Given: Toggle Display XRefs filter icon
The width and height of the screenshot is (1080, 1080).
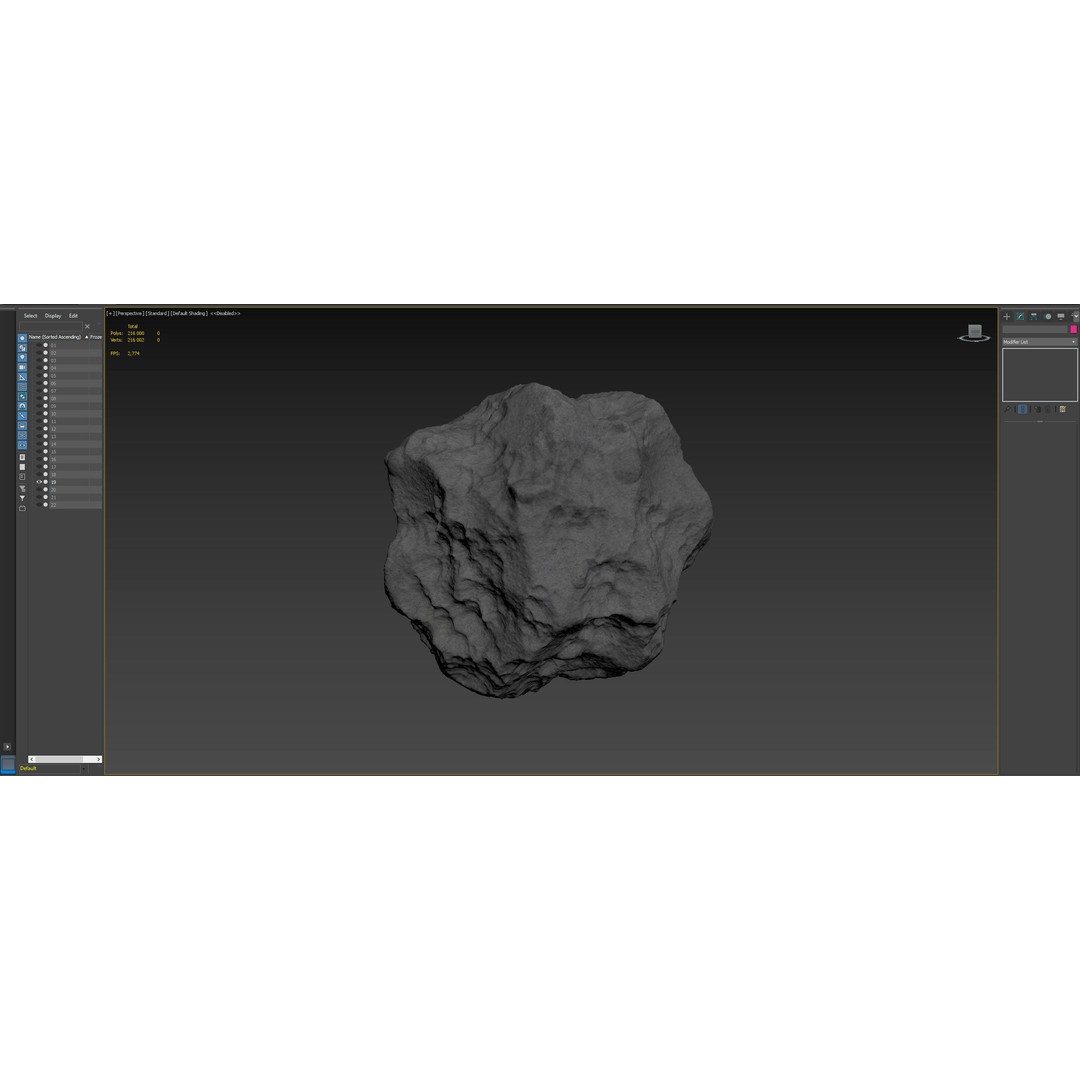Looking at the screenshot, I should click(x=22, y=406).
